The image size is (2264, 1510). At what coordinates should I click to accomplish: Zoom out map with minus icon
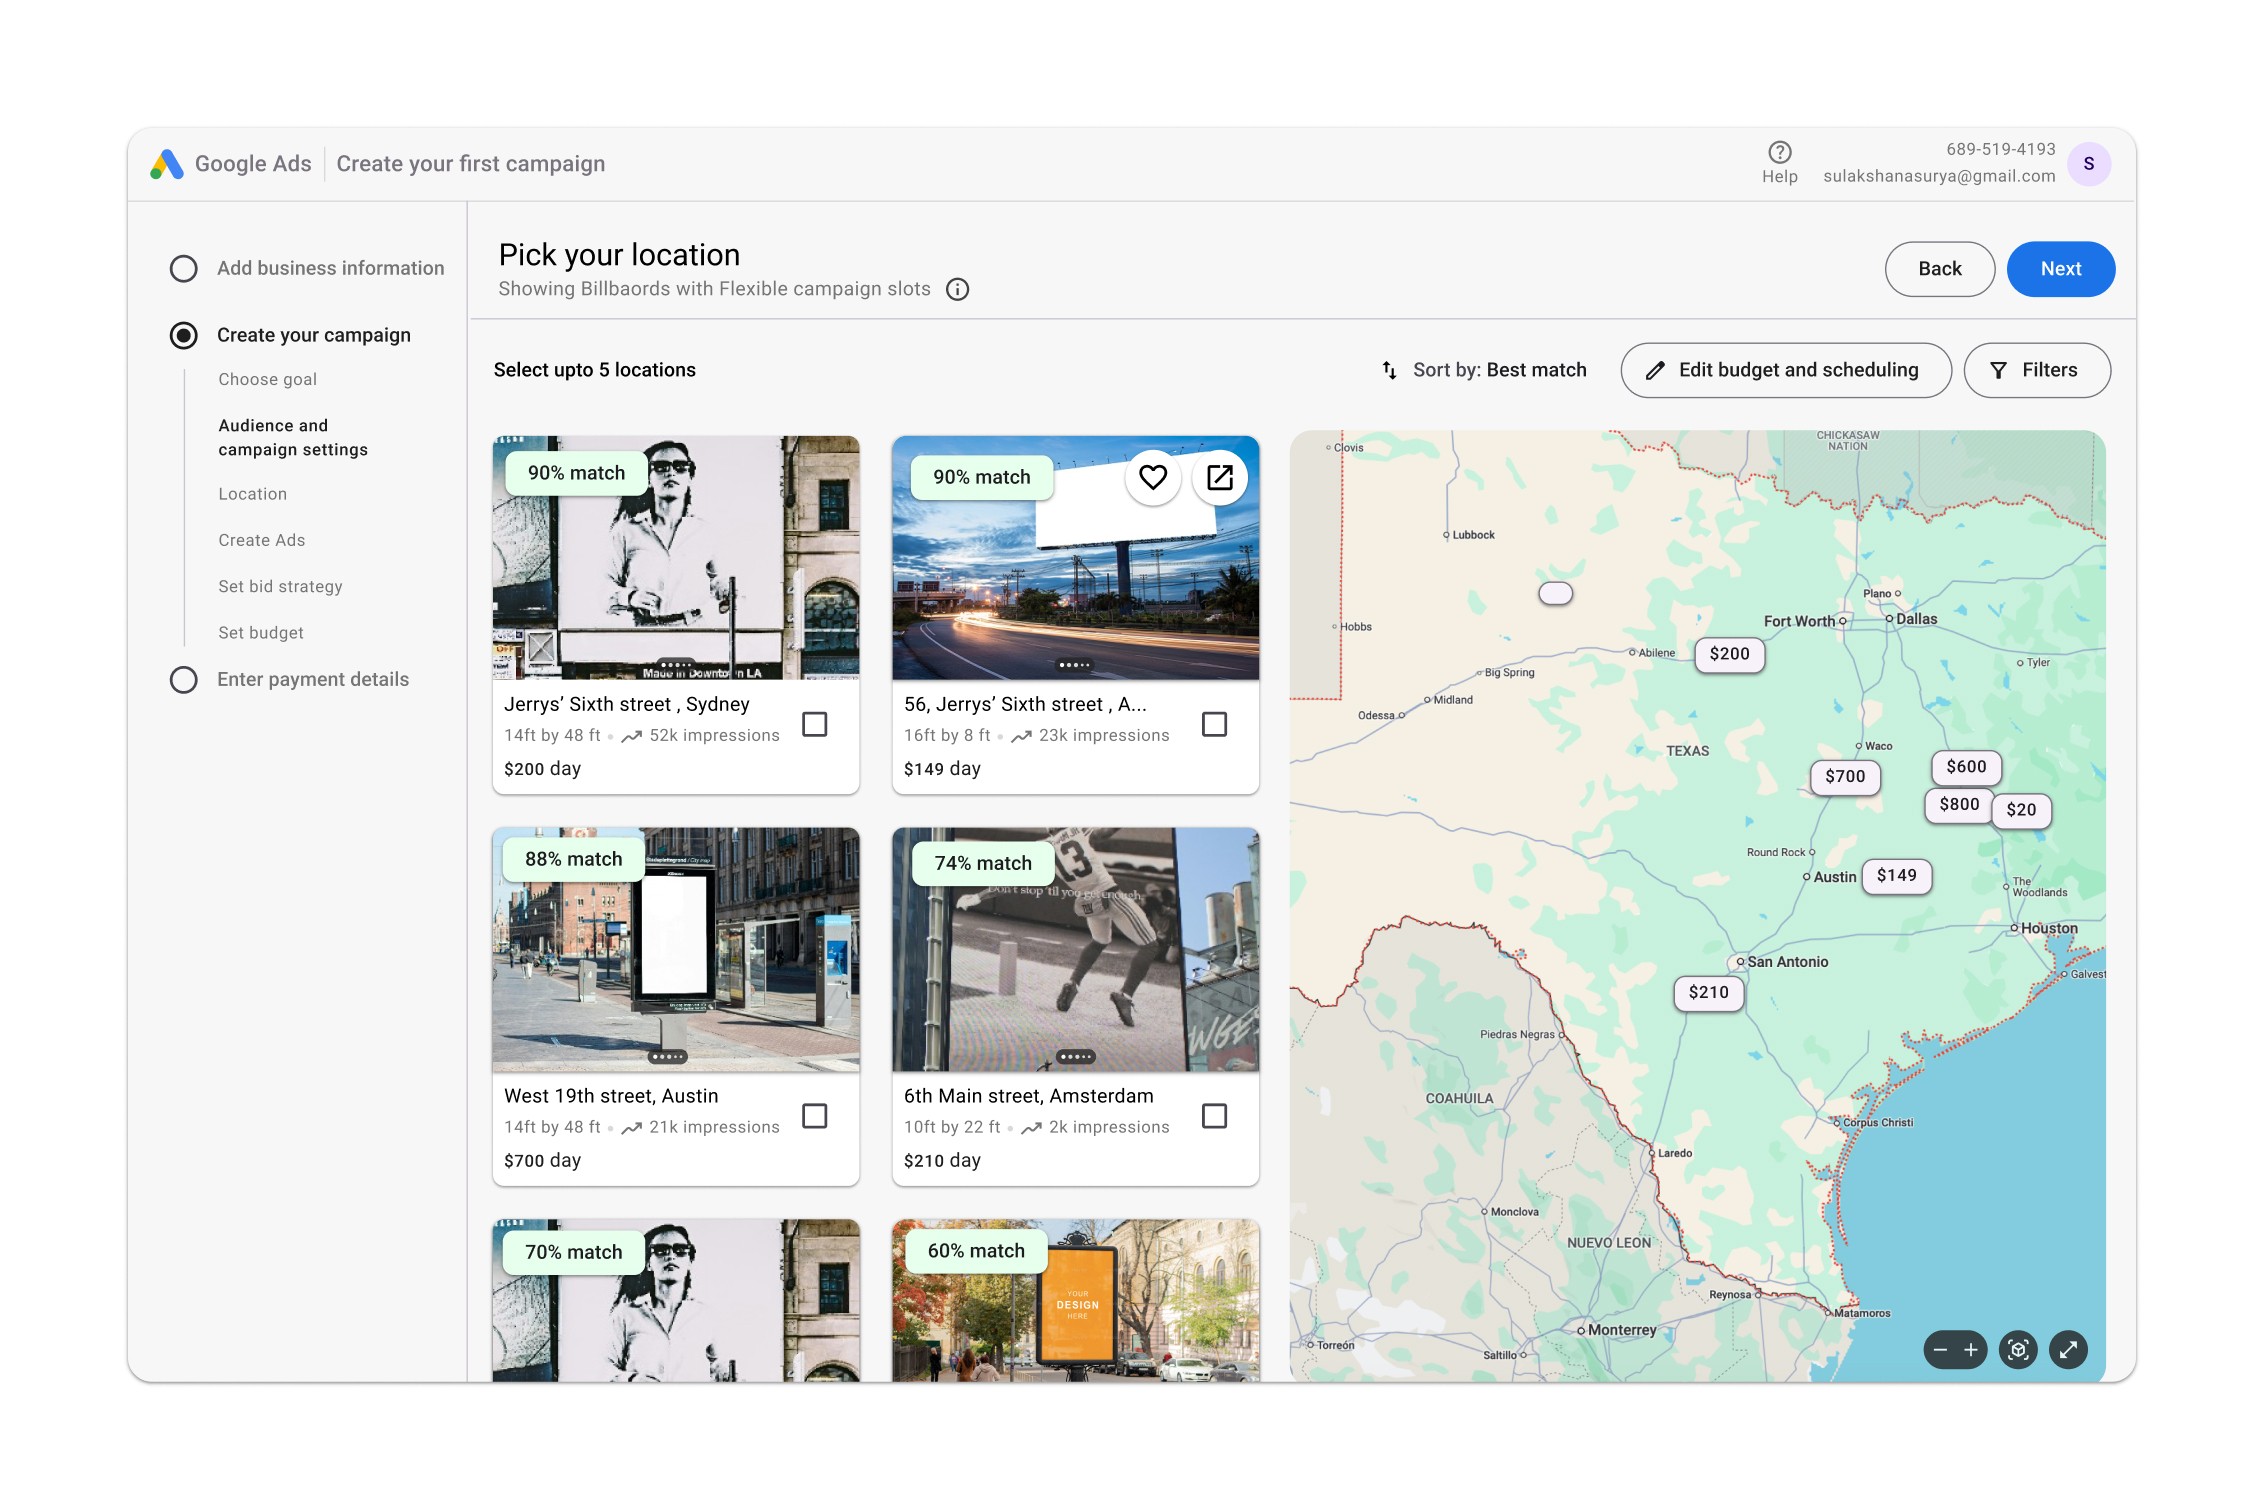1940,1350
